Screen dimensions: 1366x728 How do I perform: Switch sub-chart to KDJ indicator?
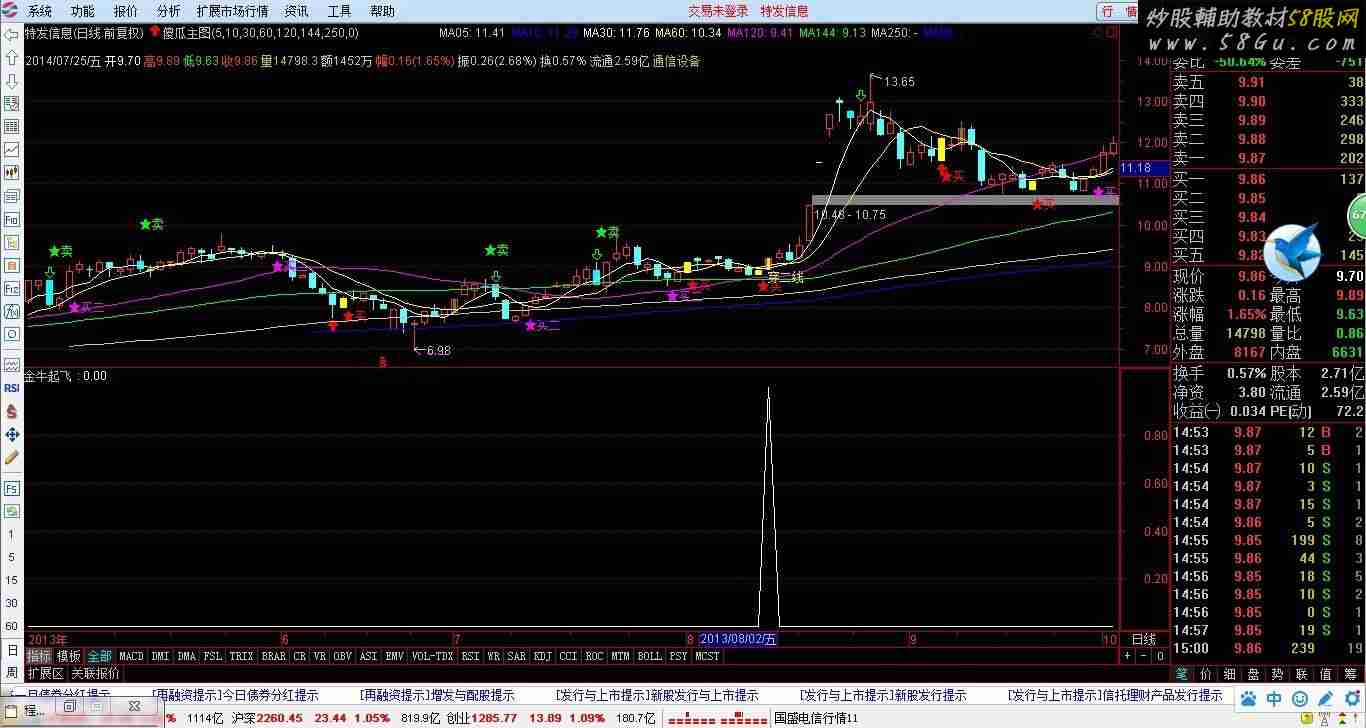pos(542,656)
